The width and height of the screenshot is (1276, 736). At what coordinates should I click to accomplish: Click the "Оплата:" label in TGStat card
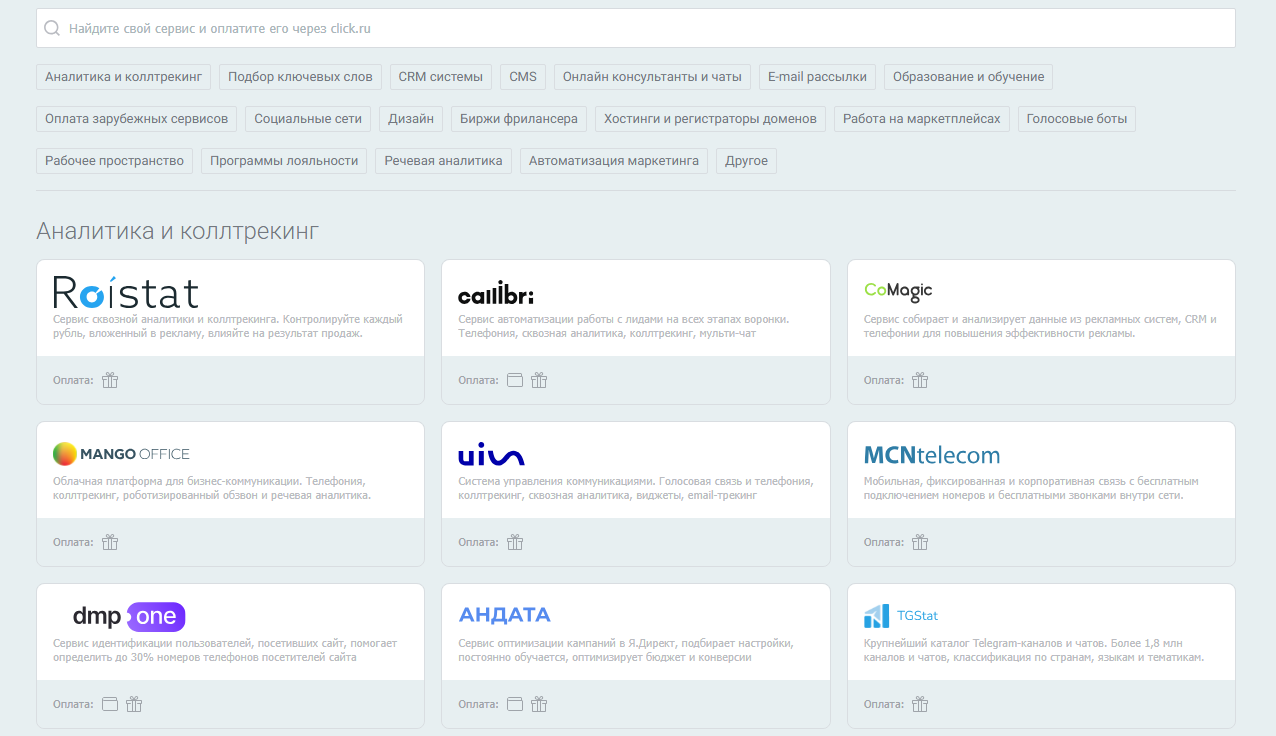(884, 704)
